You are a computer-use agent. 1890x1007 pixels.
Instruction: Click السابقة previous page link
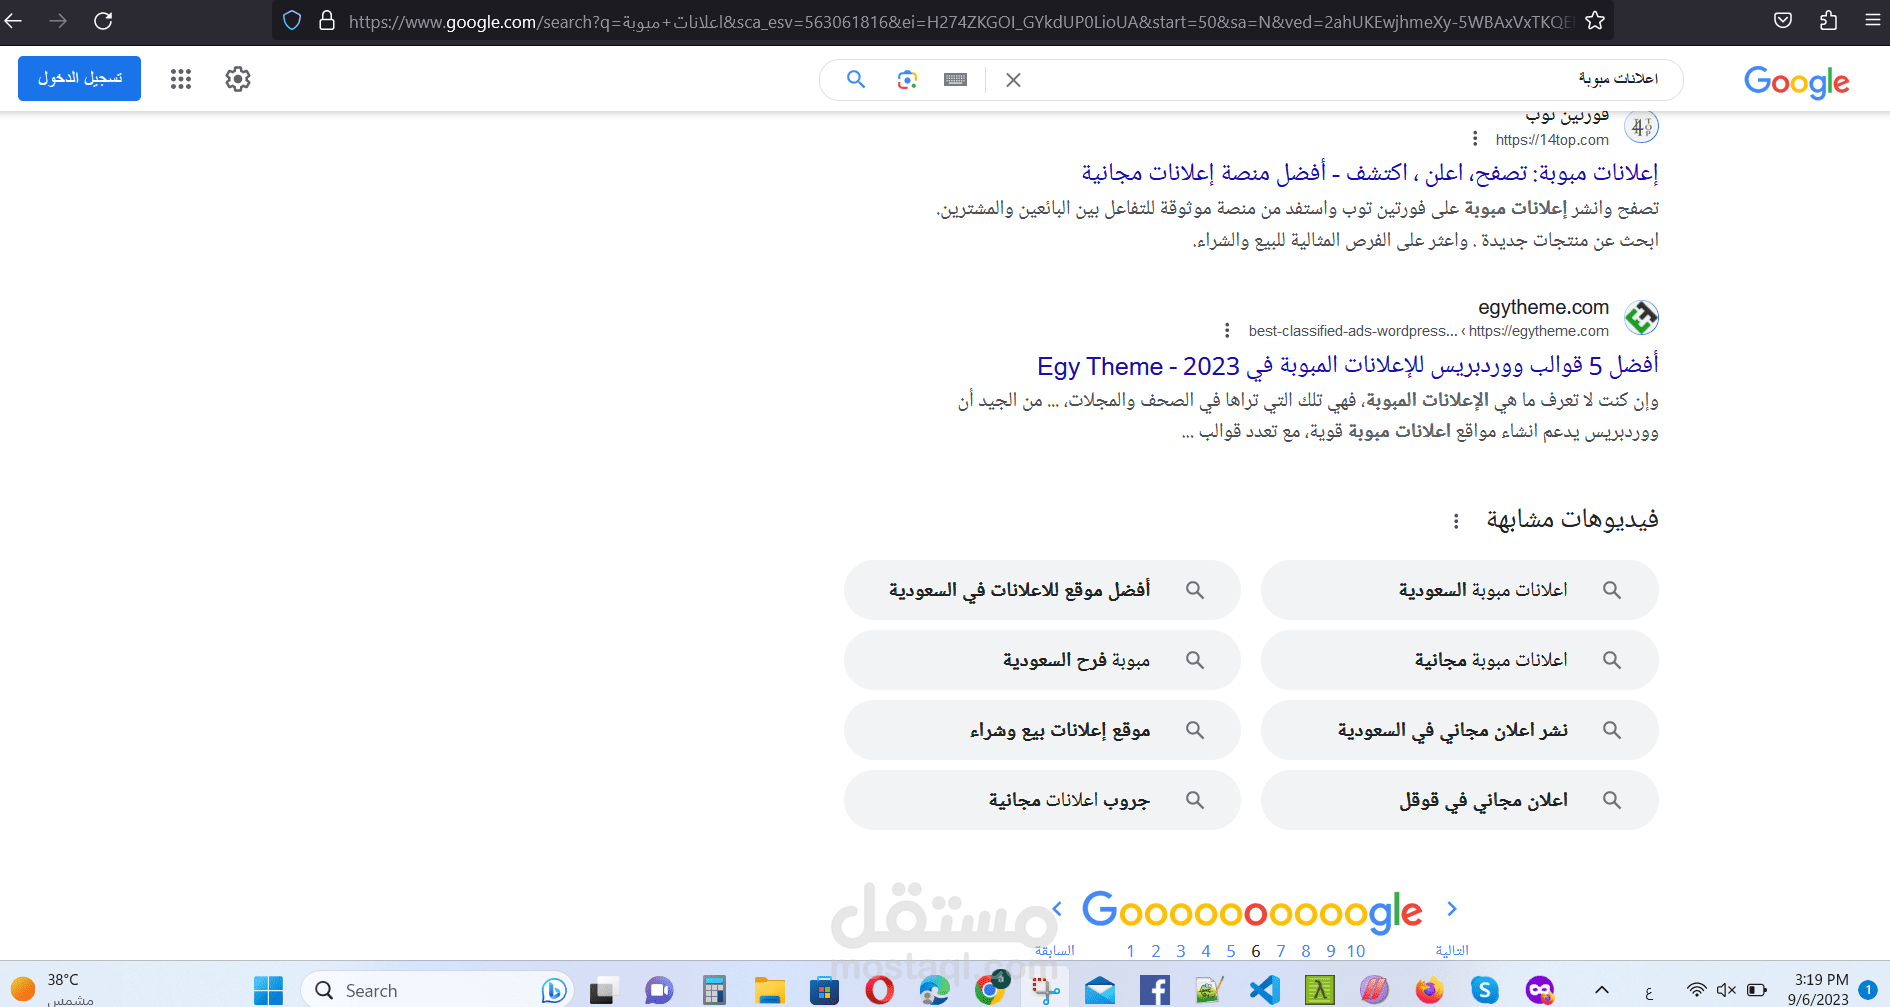tap(1055, 951)
